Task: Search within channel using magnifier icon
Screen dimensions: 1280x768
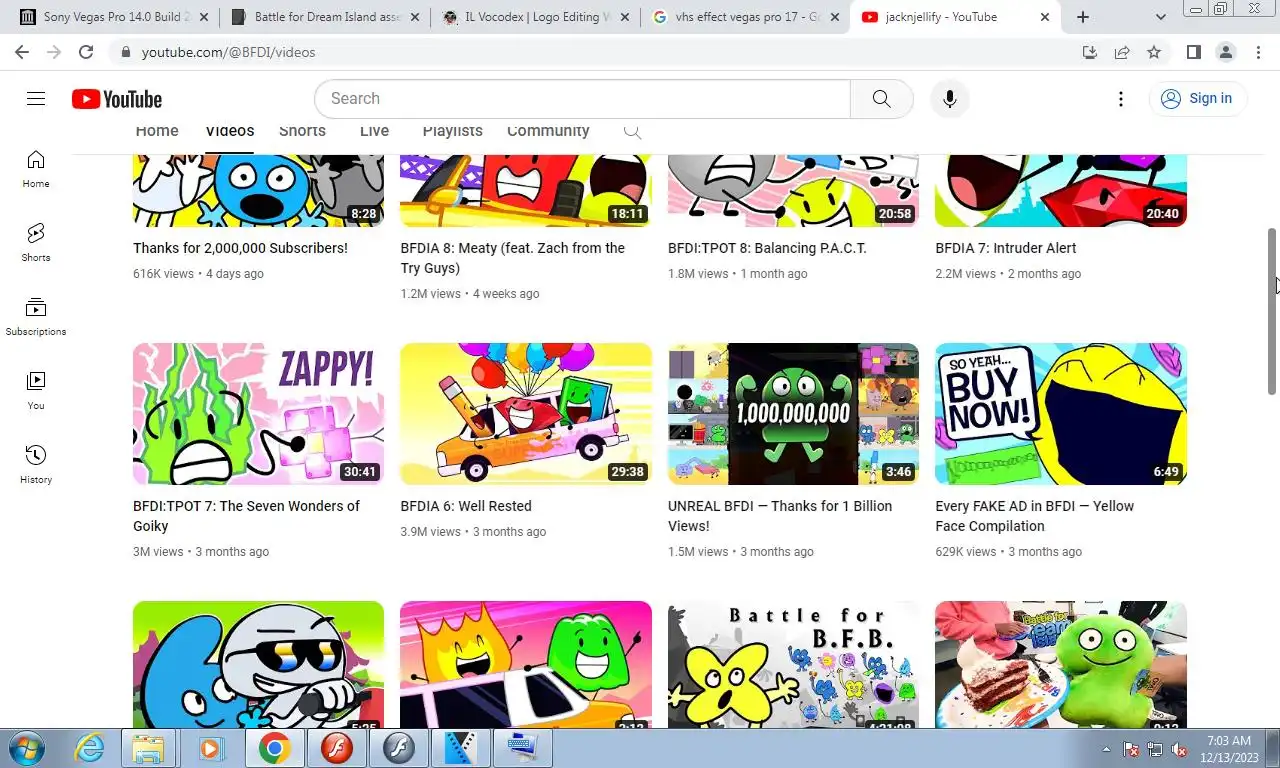Action: click(x=632, y=131)
